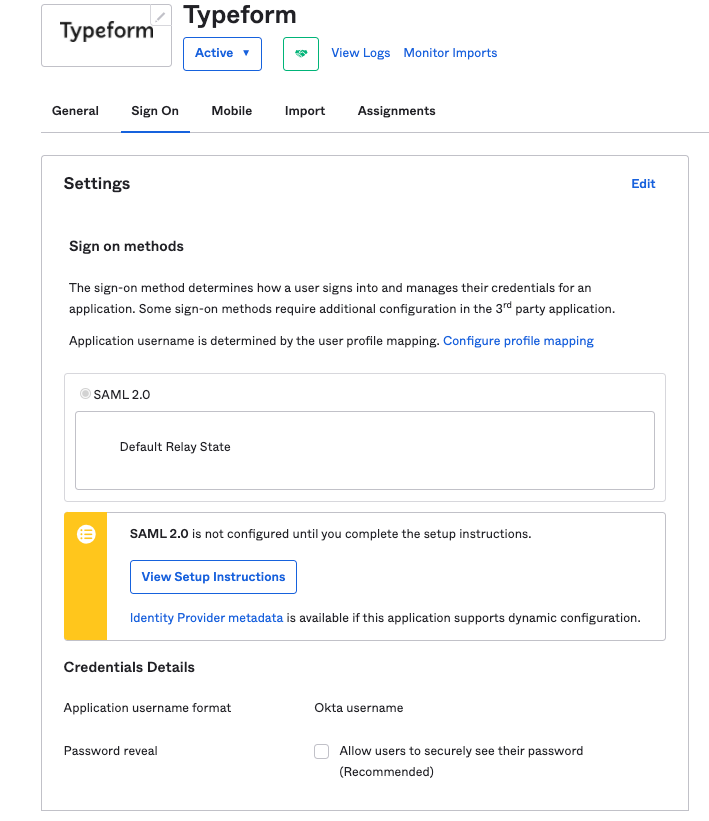Viewport: 709px width, 821px height.
Task: Click the Okta username value
Action: click(359, 708)
